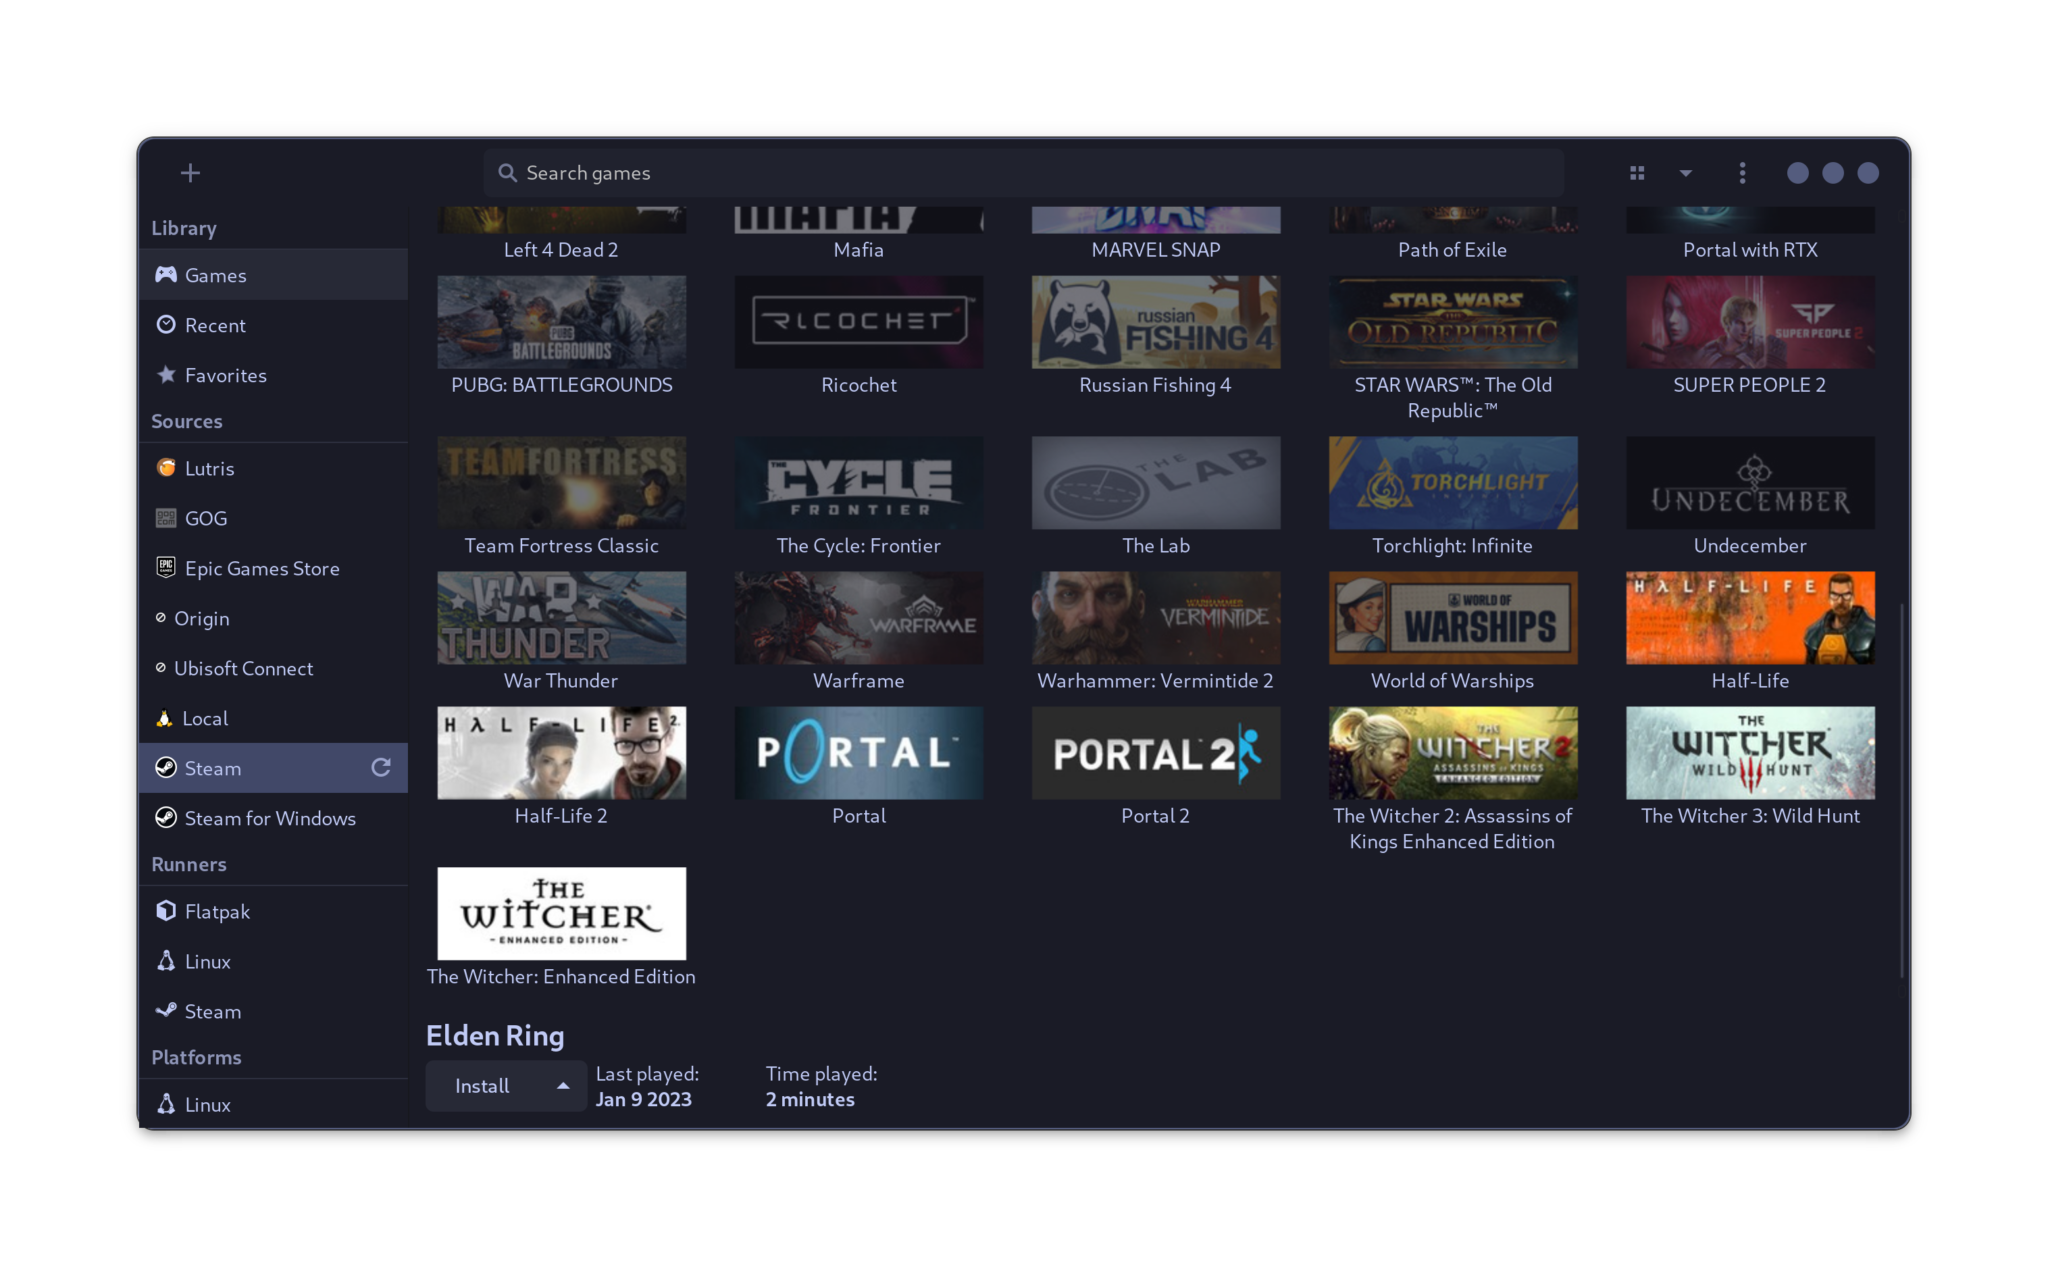
Task: Select the World of Warships cover
Action: (x=1452, y=618)
